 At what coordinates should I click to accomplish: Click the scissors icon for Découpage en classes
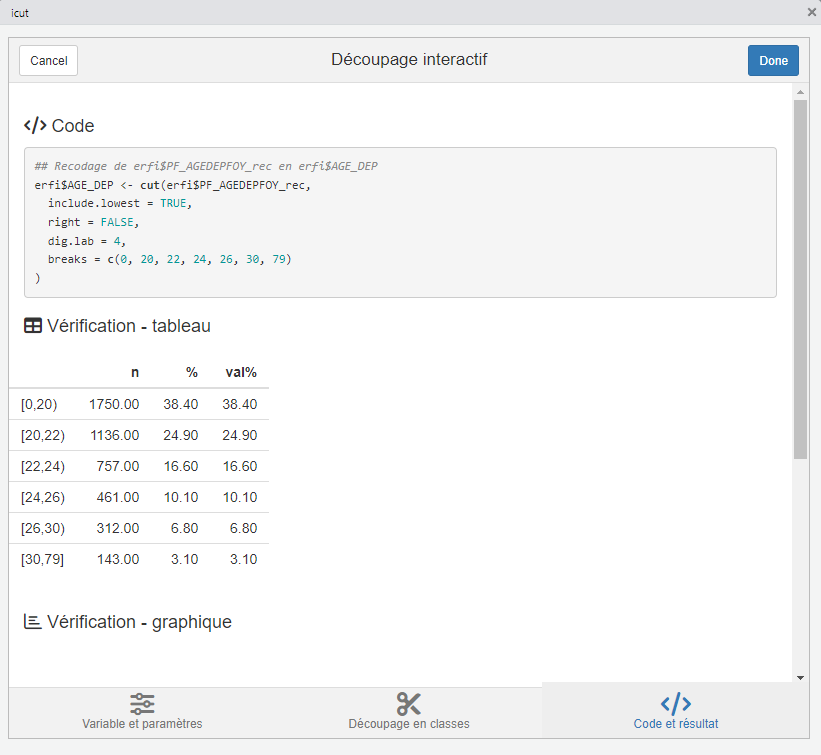(x=408, y=703)
